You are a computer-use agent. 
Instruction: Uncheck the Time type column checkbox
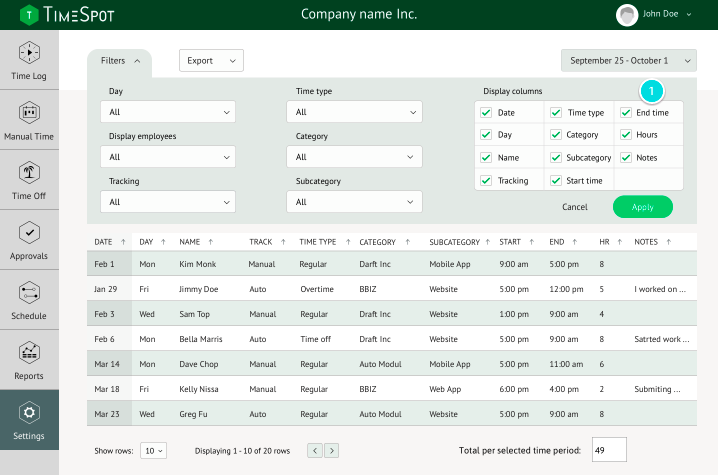pyautogui.click(x=556, y=113)
